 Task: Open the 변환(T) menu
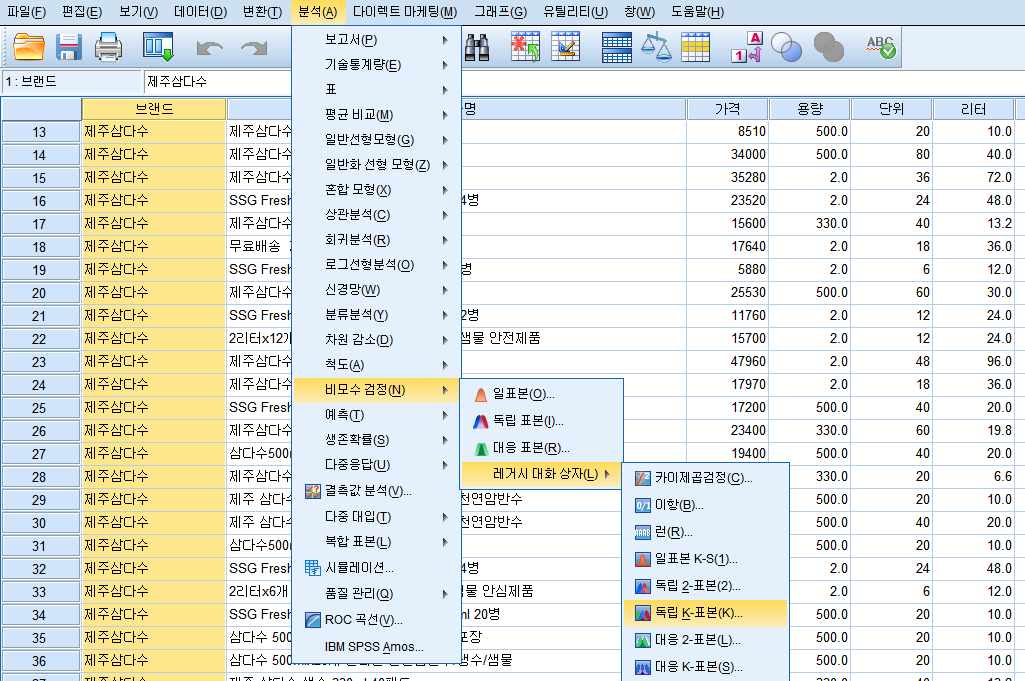(262, 12)
